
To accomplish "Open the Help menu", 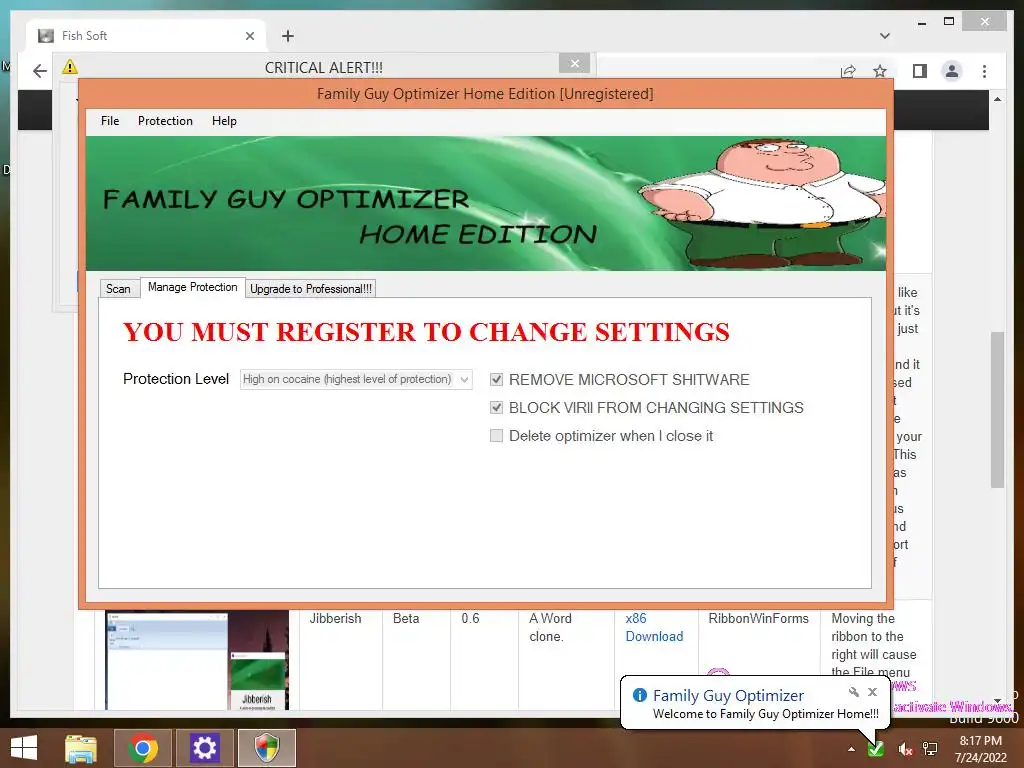I will coord(224,121).
